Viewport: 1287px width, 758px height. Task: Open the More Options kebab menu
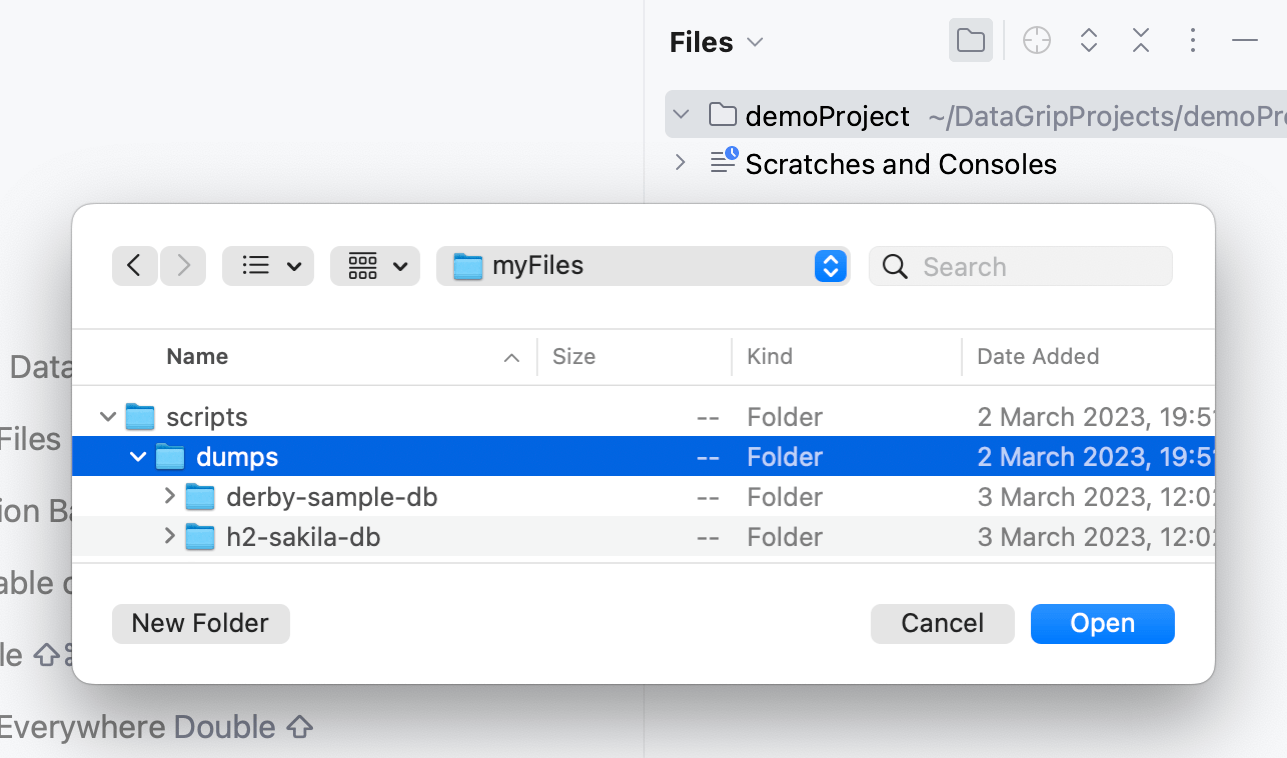[1193, 40]
